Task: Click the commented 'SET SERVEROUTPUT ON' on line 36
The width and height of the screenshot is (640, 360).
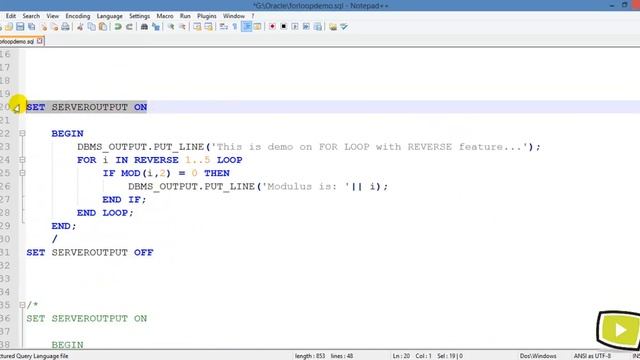Action: coord(87,318)
